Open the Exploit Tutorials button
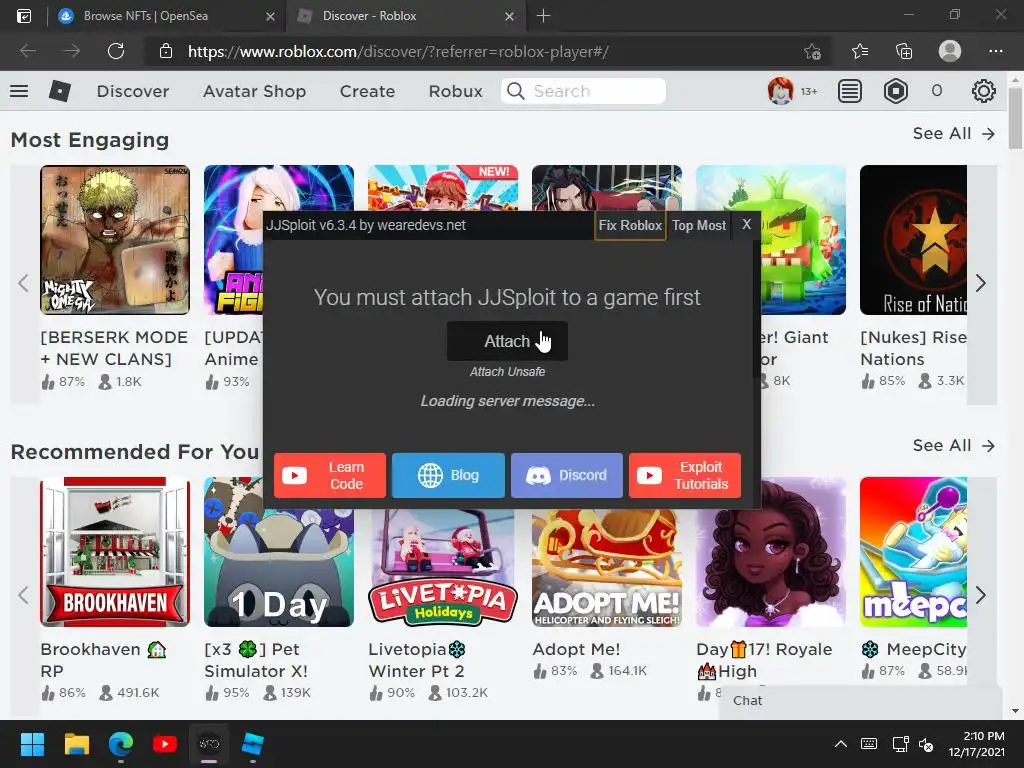 (x=684, y=475)
